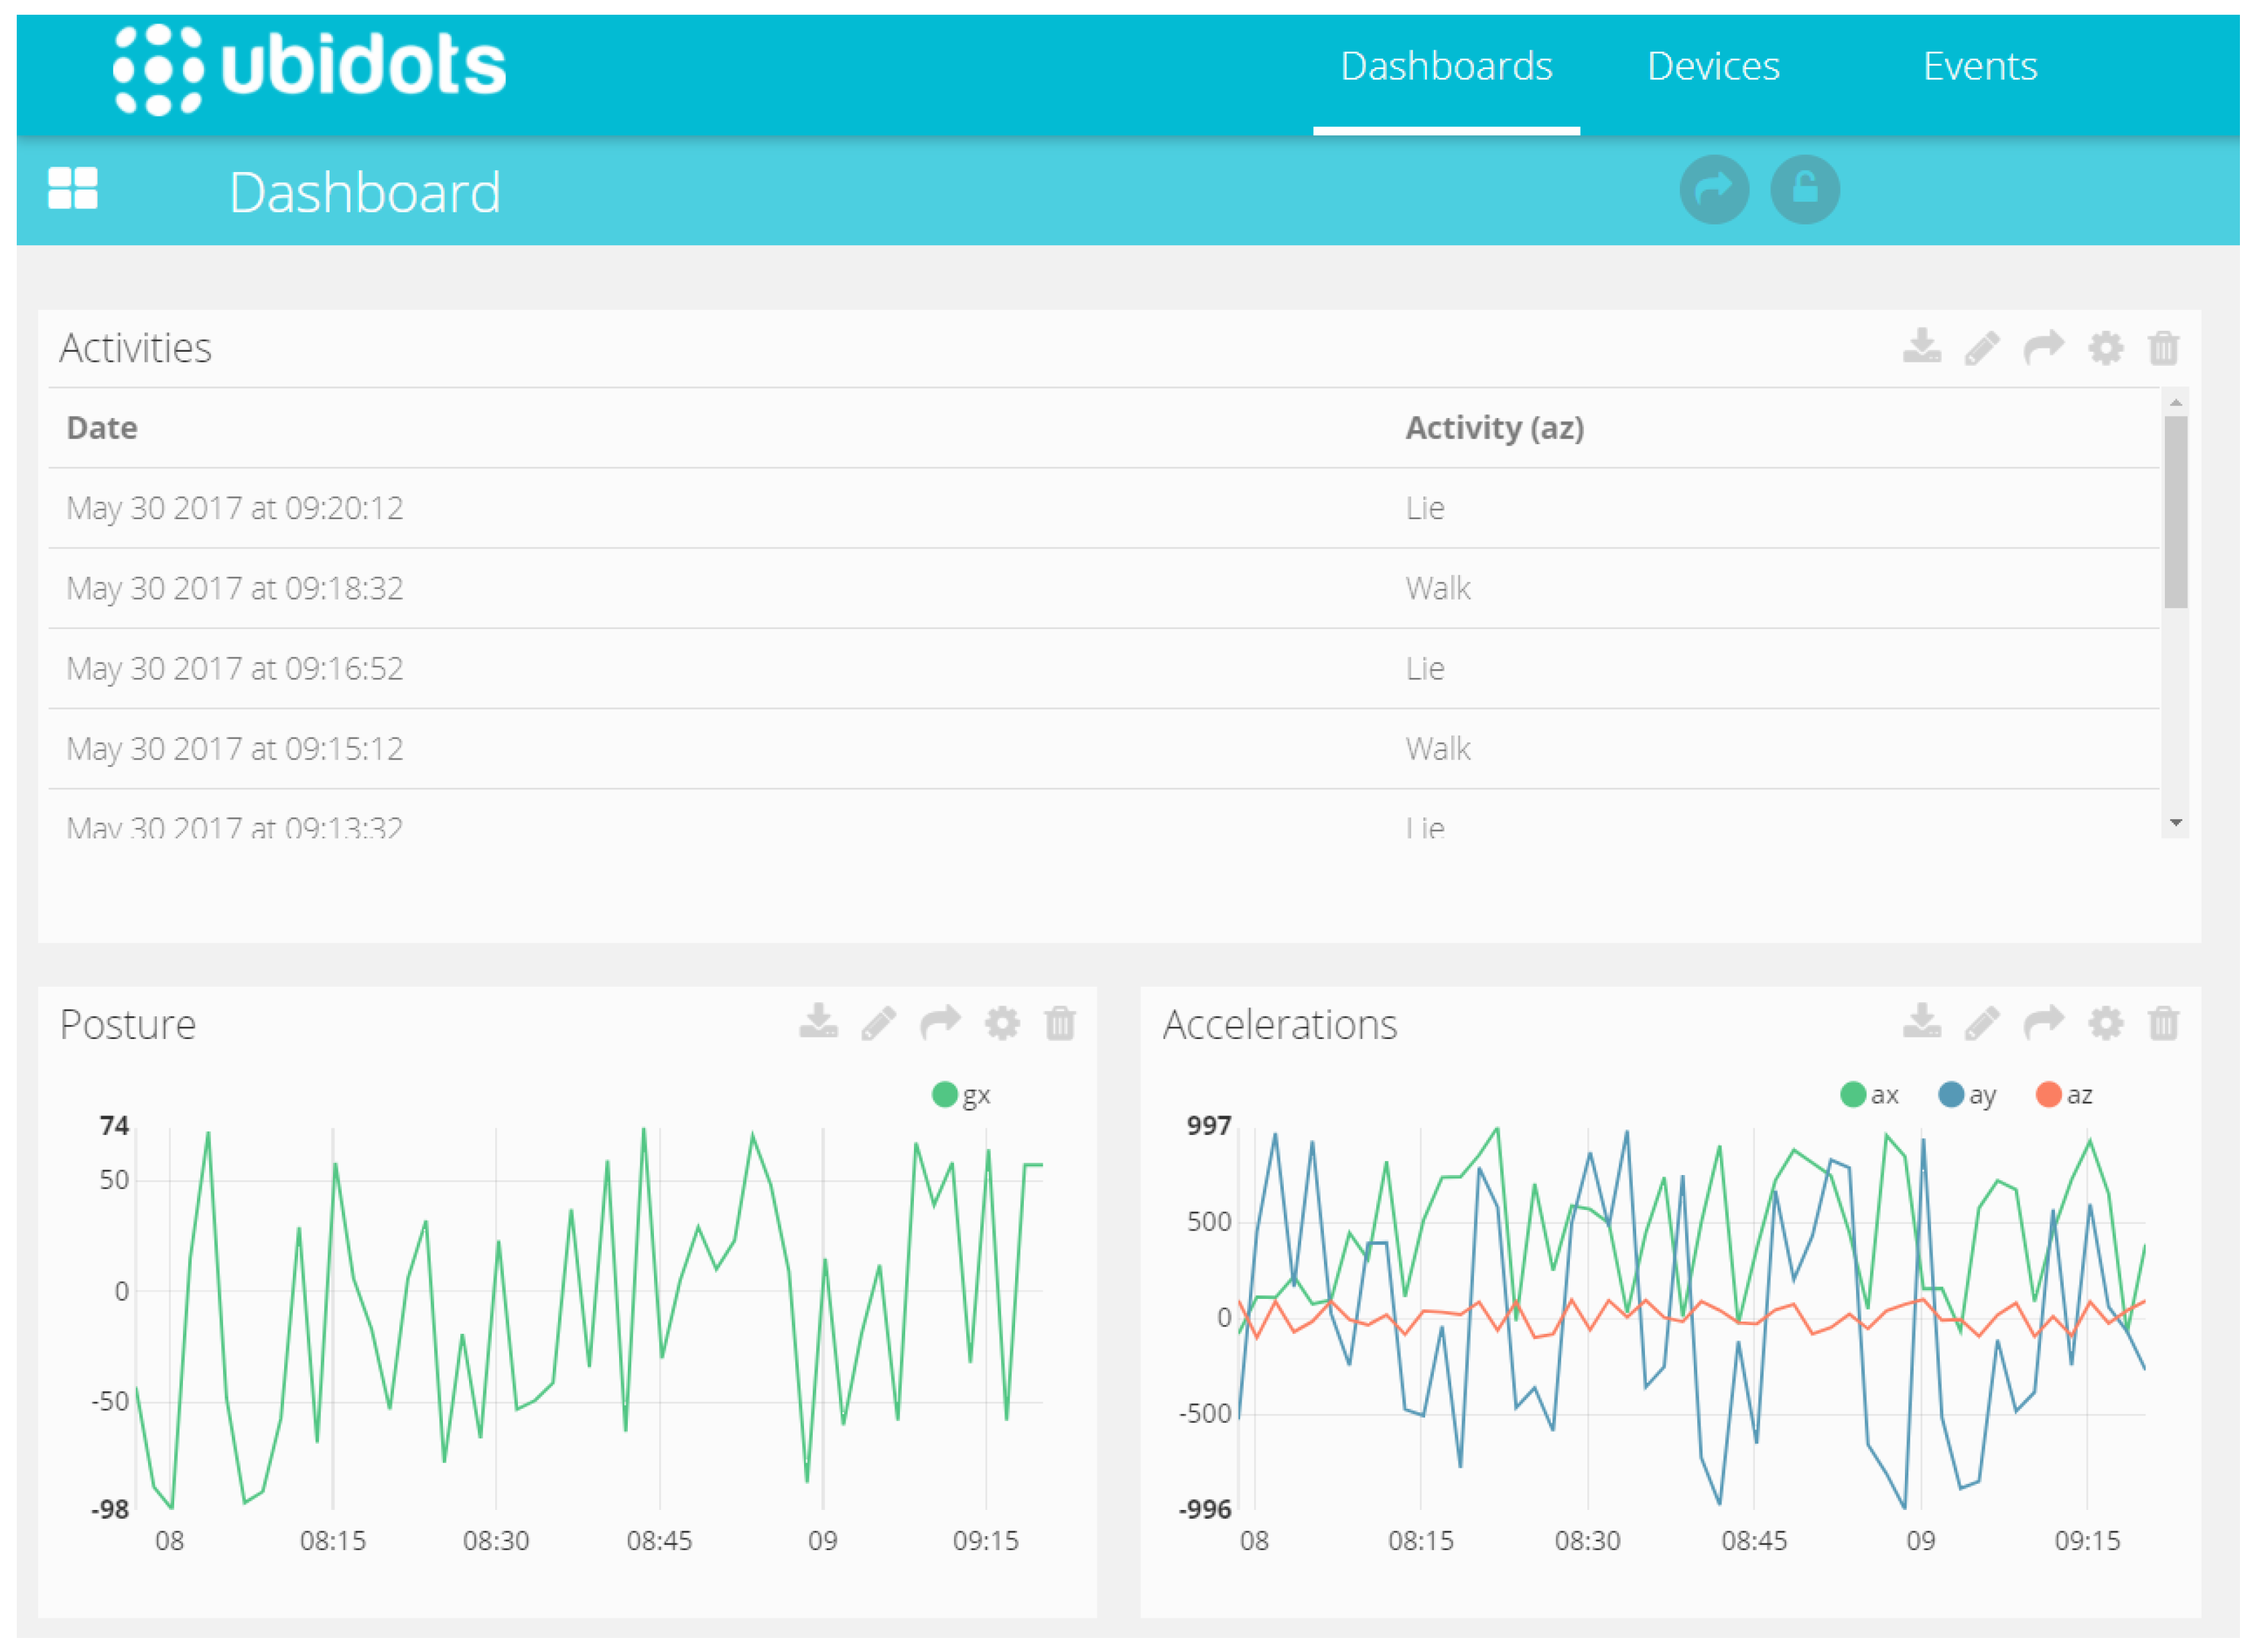Screen dimensions: 2254x1652
Task: Share the Posture widget
Action: pos(940,1022)
